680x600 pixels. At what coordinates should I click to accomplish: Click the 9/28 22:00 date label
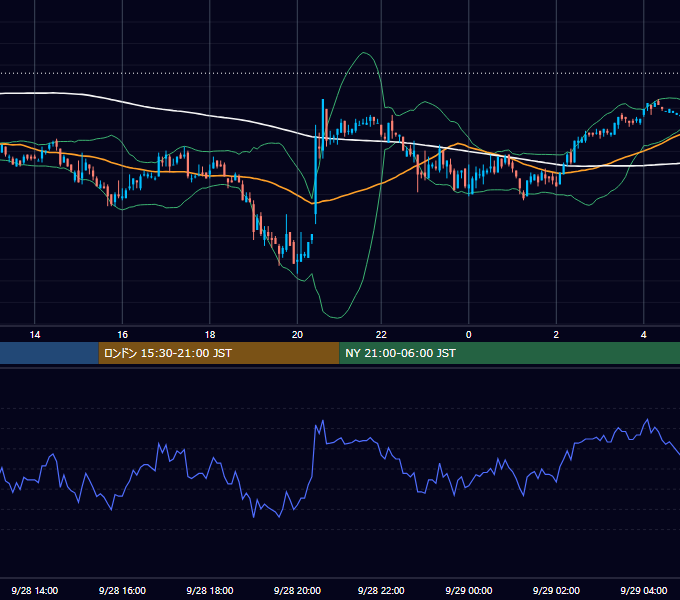pyautogui.click(x=381, y=590)
